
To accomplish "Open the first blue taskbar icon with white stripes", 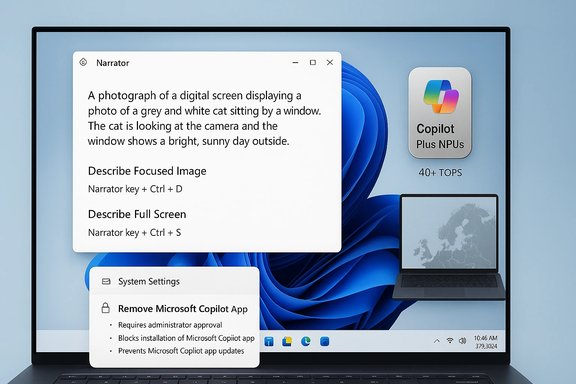I will point(269,342).
